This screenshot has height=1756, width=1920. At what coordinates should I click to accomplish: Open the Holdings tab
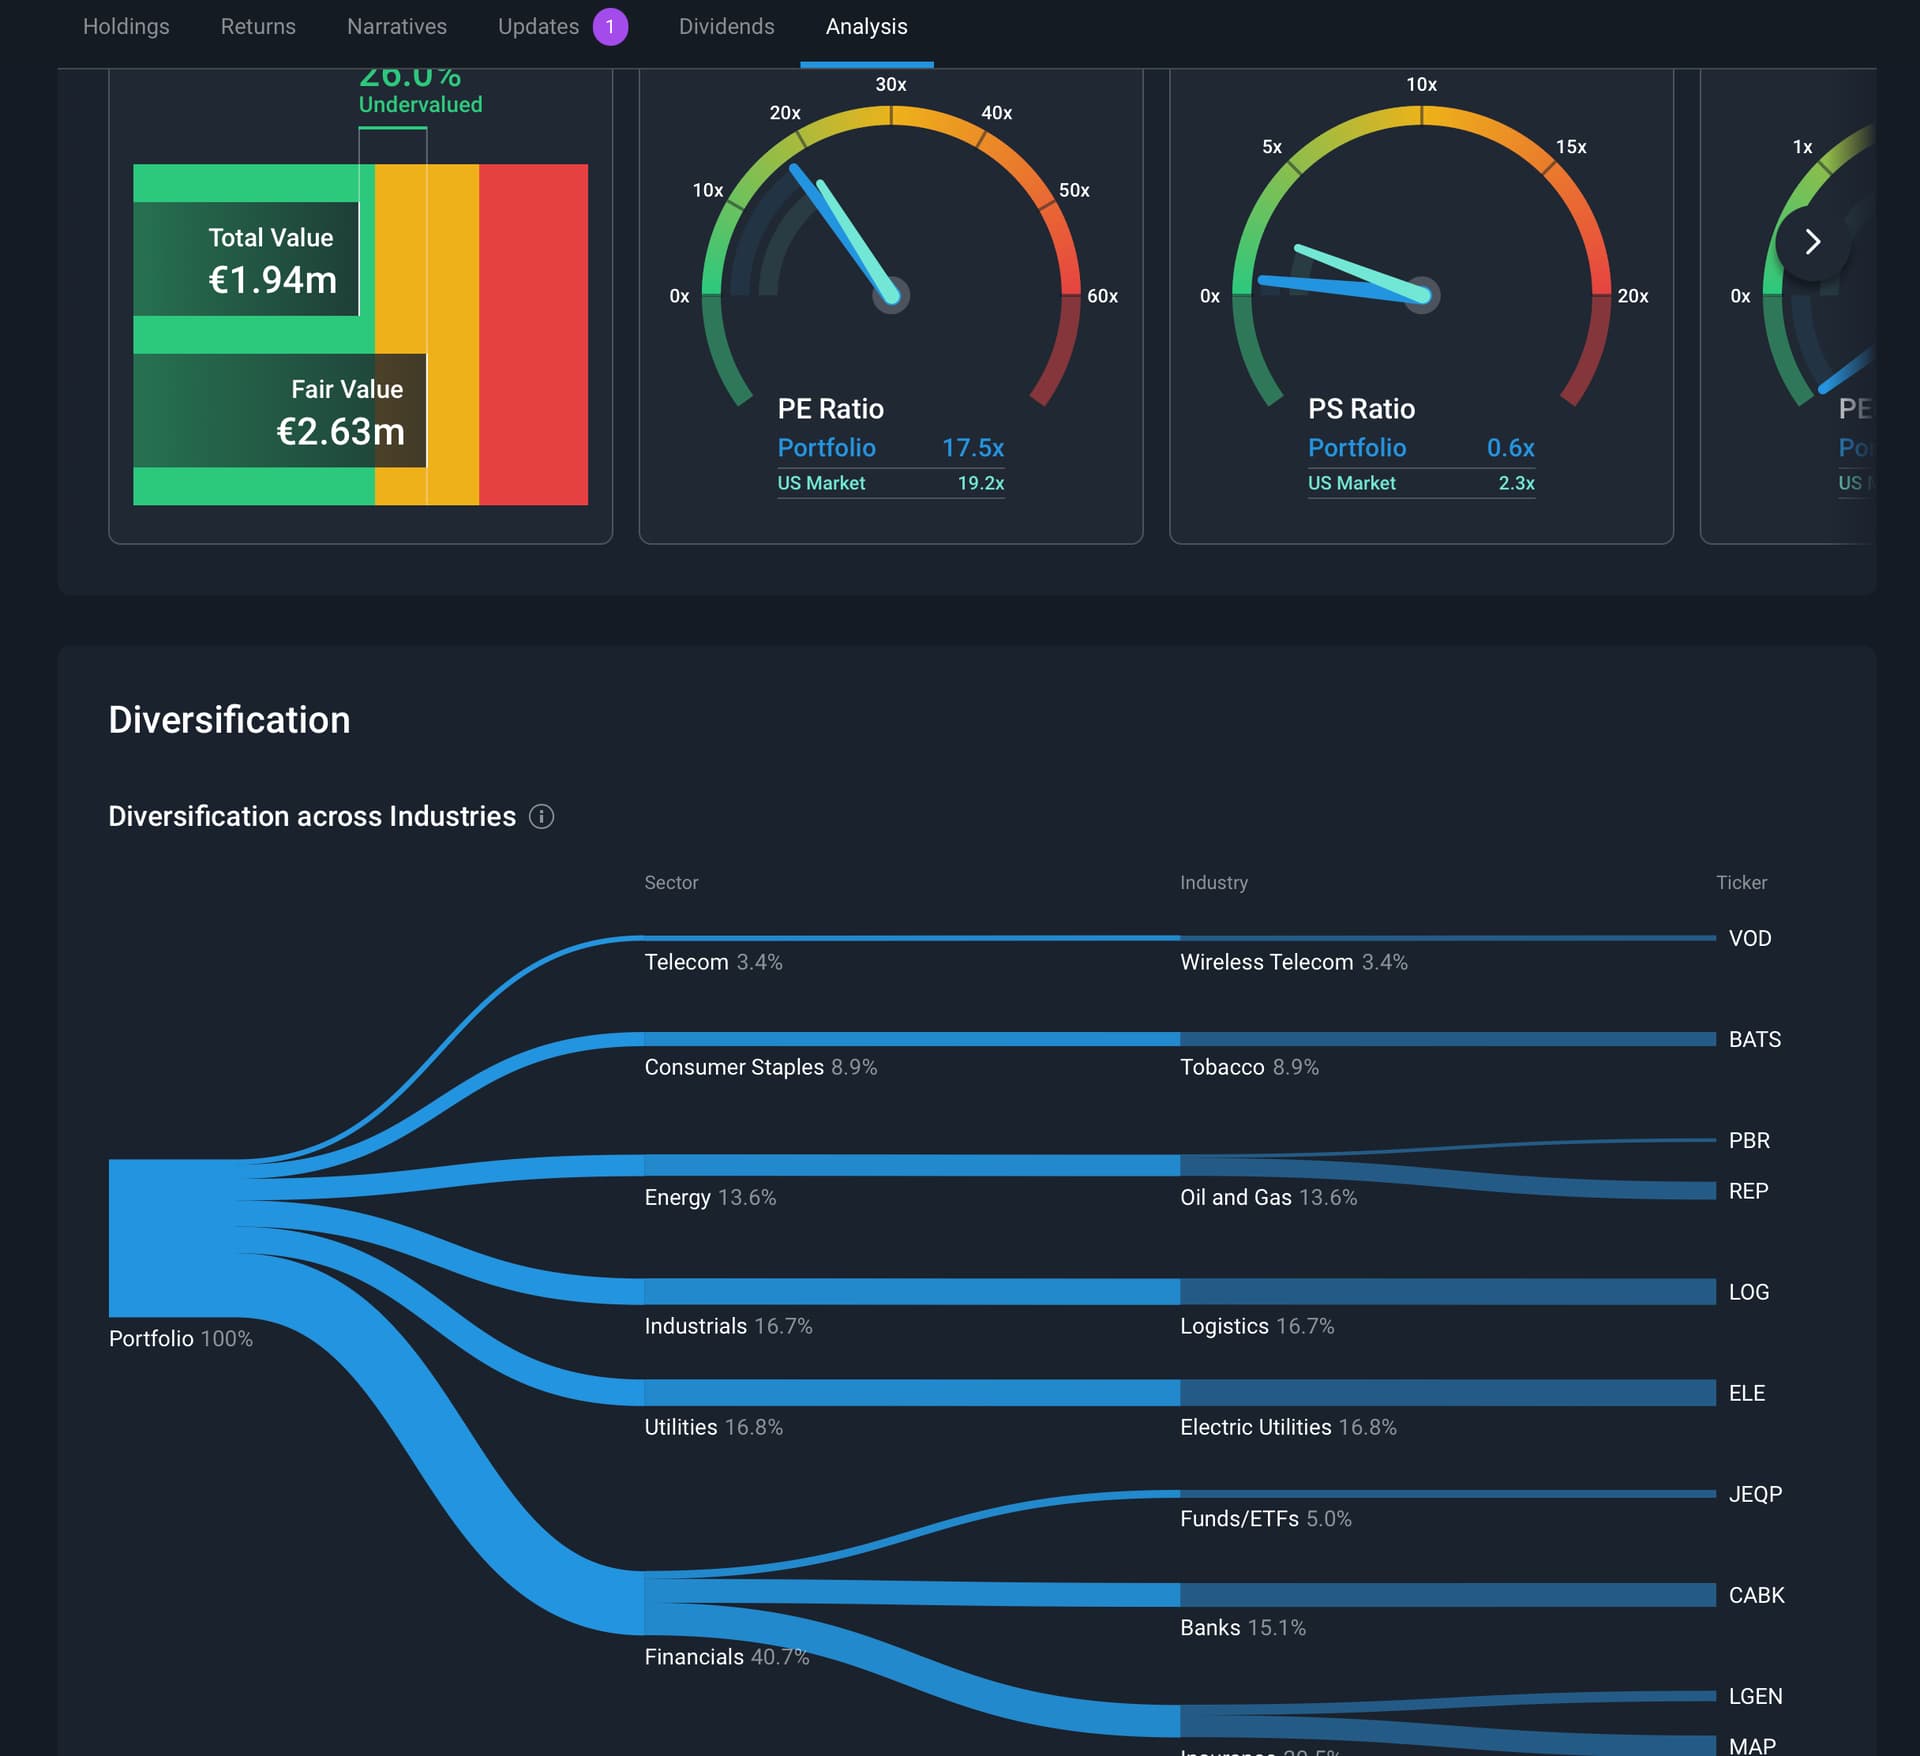tap(126, 27)
